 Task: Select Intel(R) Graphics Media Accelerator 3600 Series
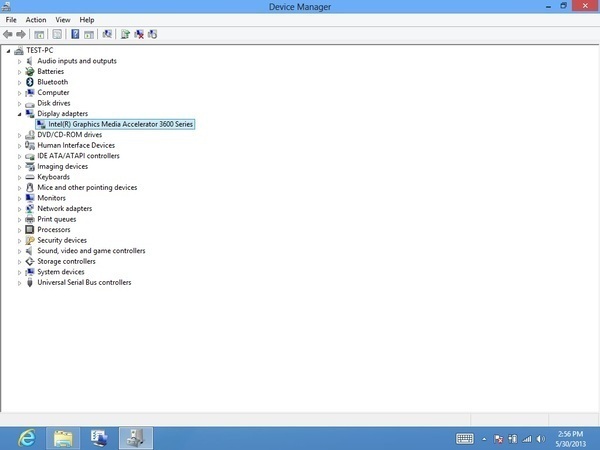point(120,124)
